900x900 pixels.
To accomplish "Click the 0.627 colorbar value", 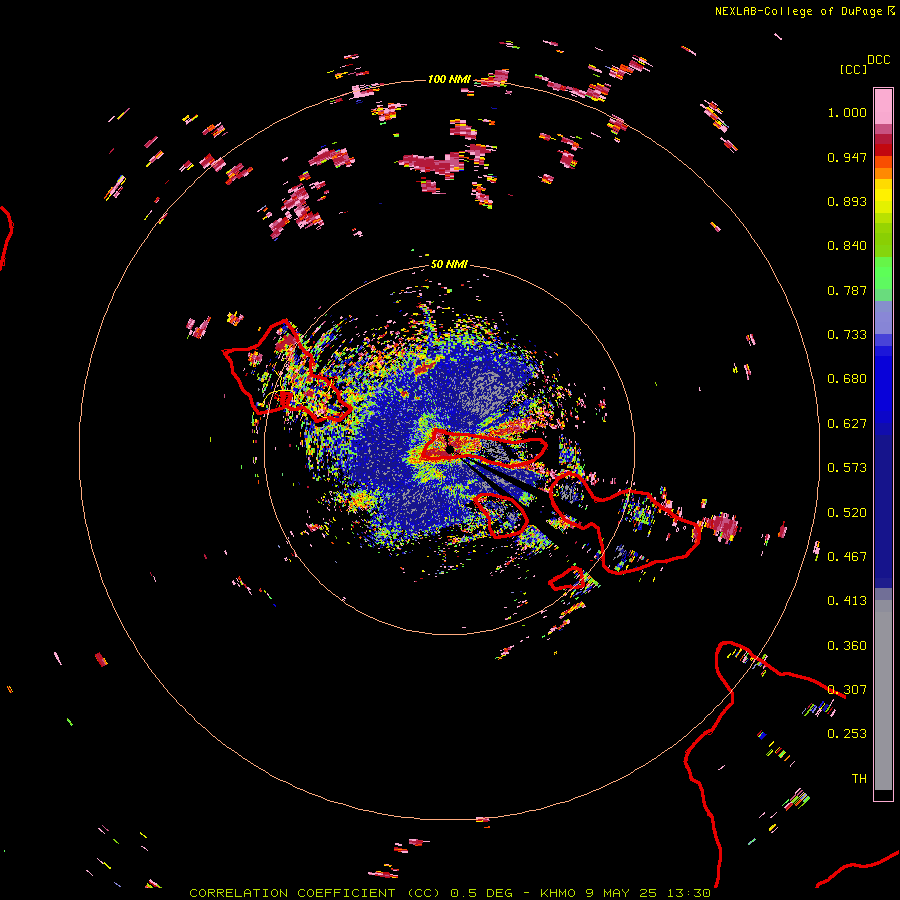I will tap(847, 424).
